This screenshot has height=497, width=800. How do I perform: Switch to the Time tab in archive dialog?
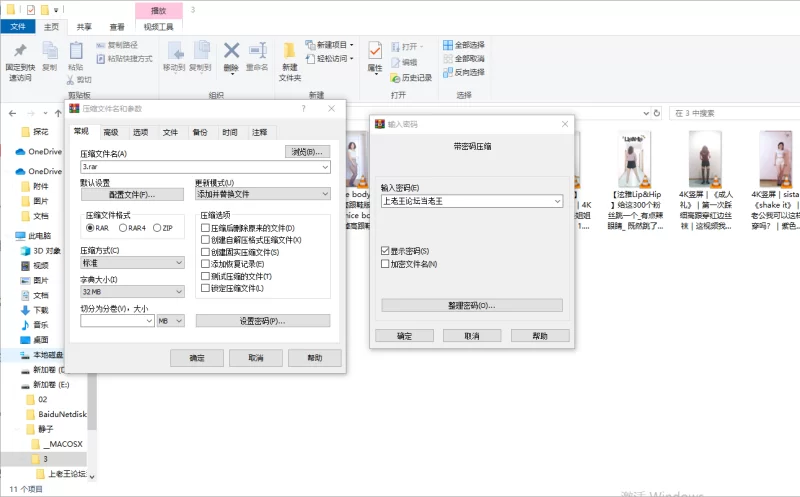pos(230,132)
